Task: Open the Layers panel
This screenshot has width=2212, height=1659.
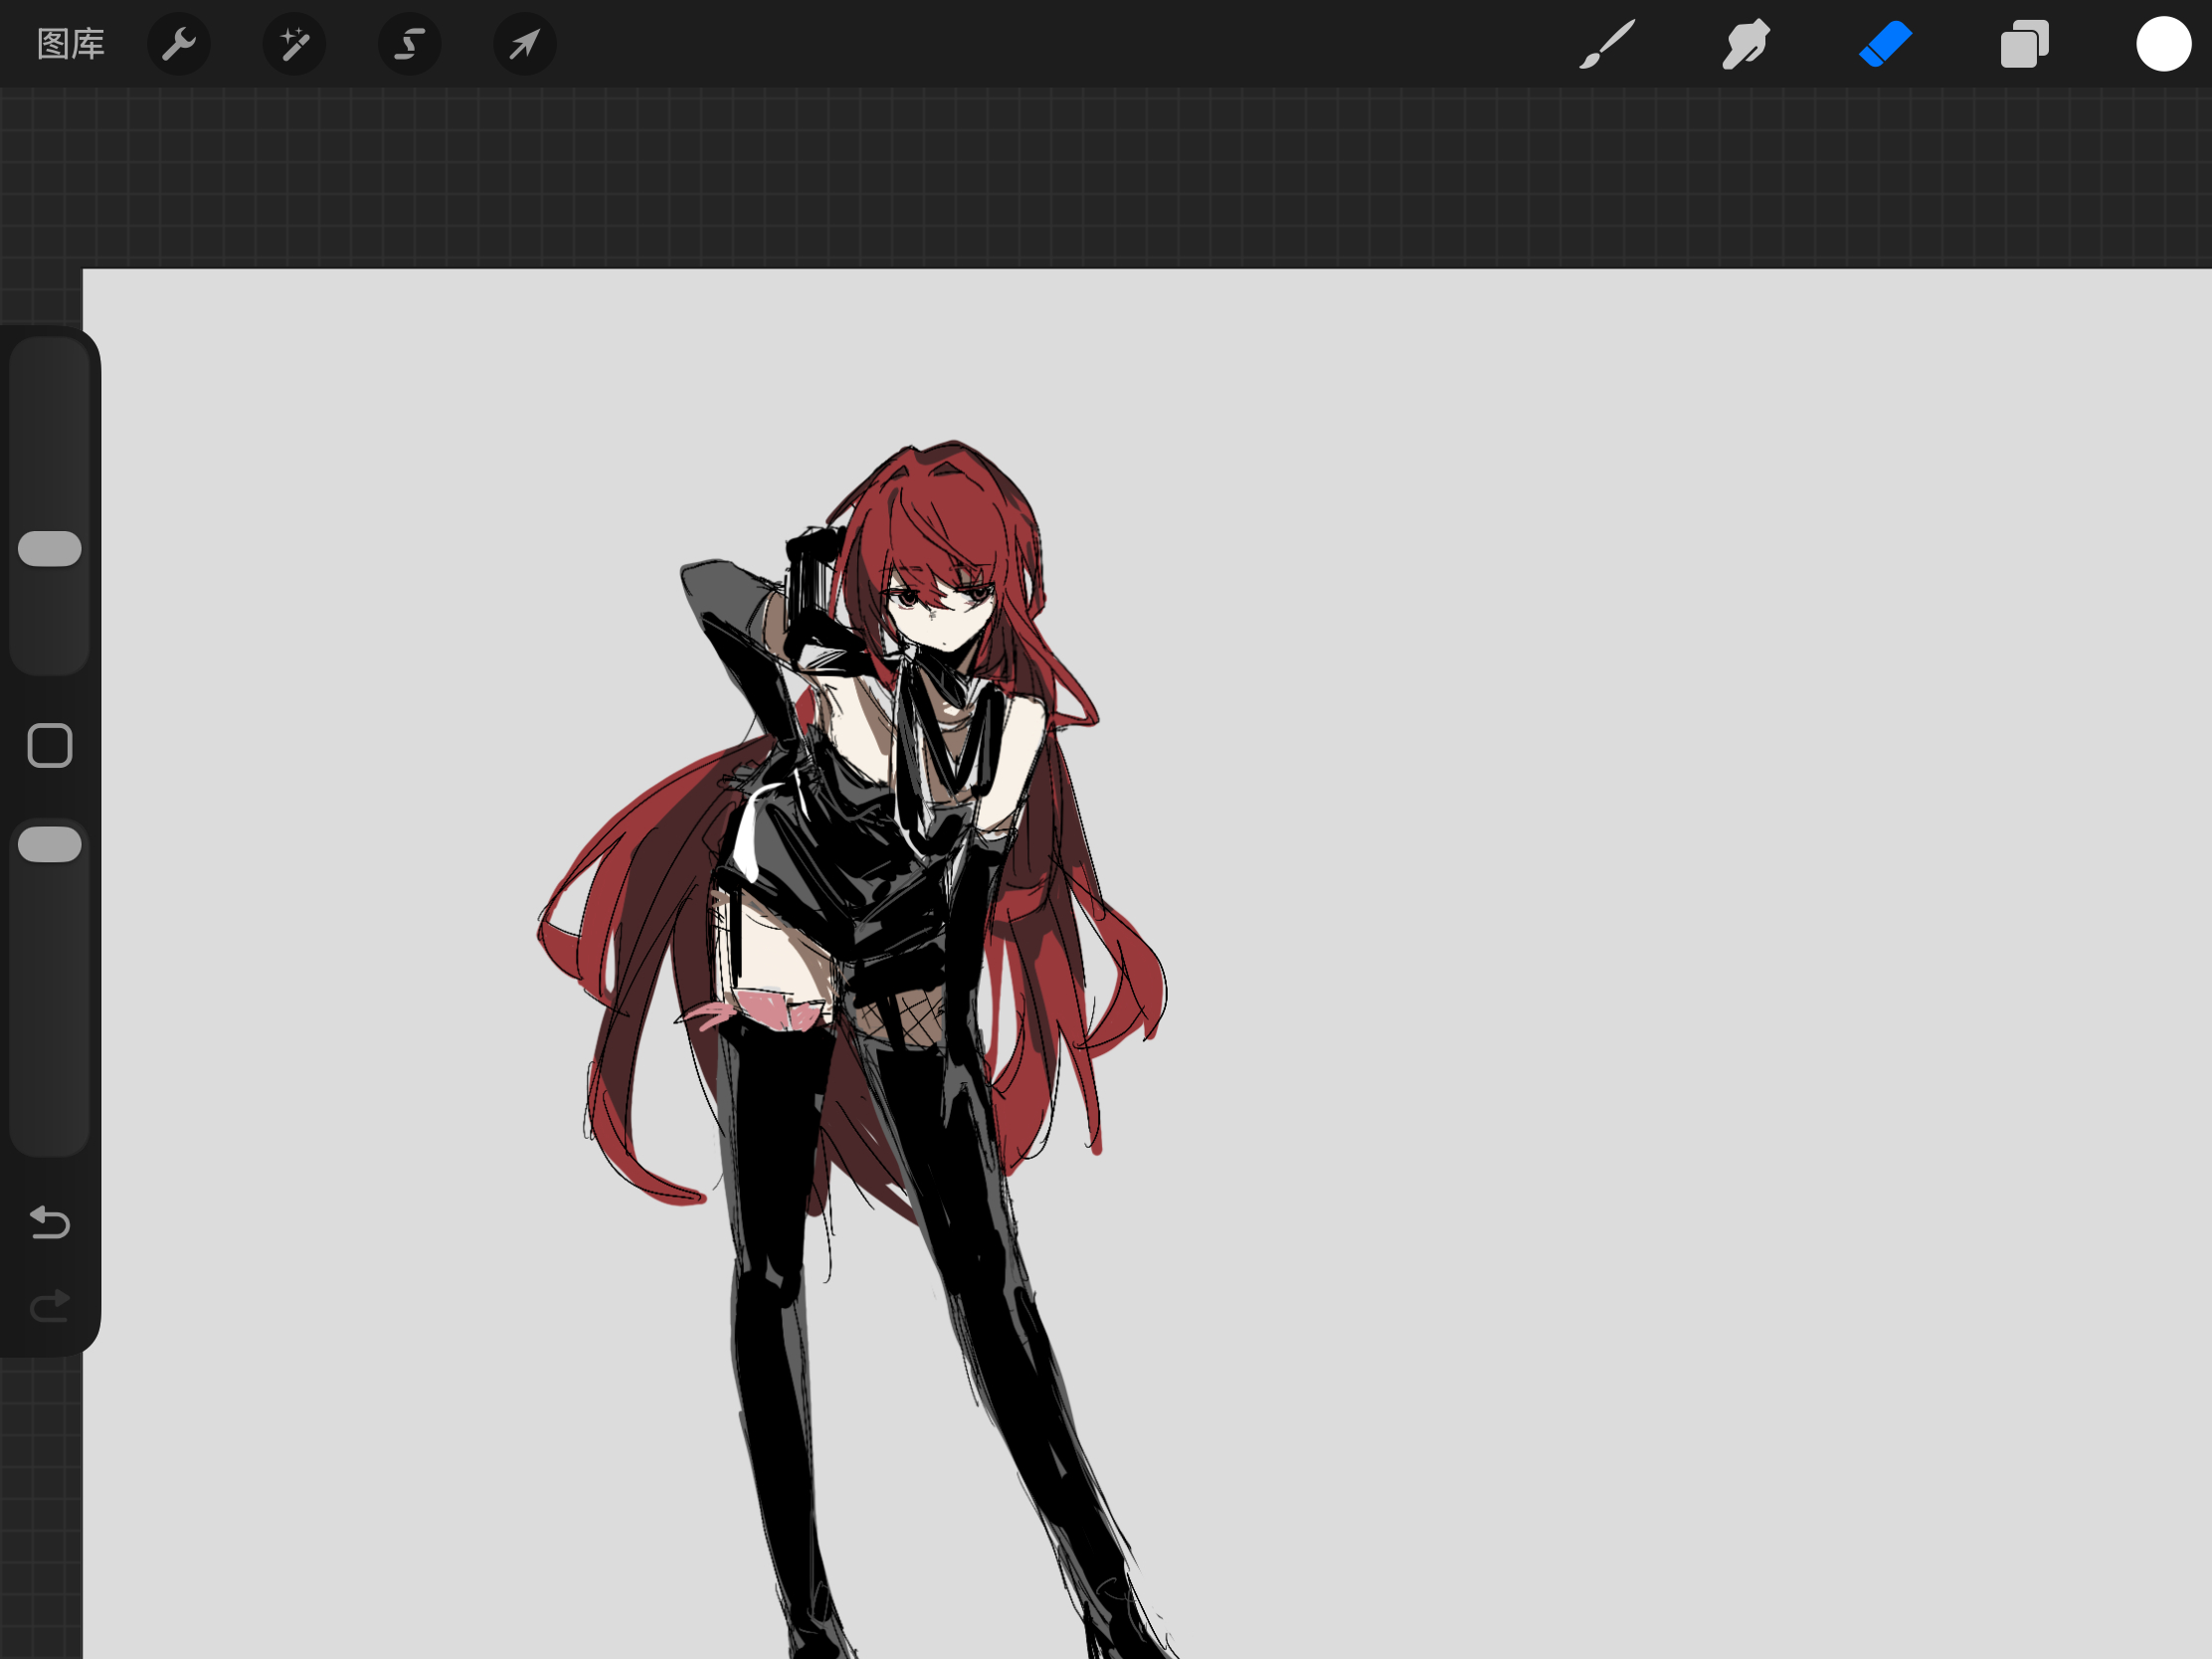Action: [x=2025, y=44]
